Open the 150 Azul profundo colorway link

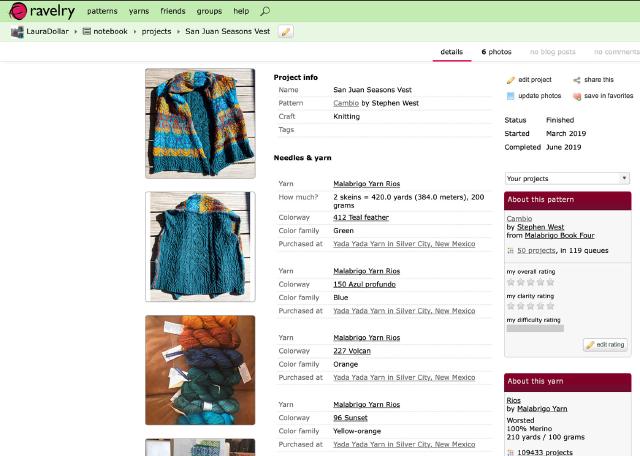coord(364,285)
